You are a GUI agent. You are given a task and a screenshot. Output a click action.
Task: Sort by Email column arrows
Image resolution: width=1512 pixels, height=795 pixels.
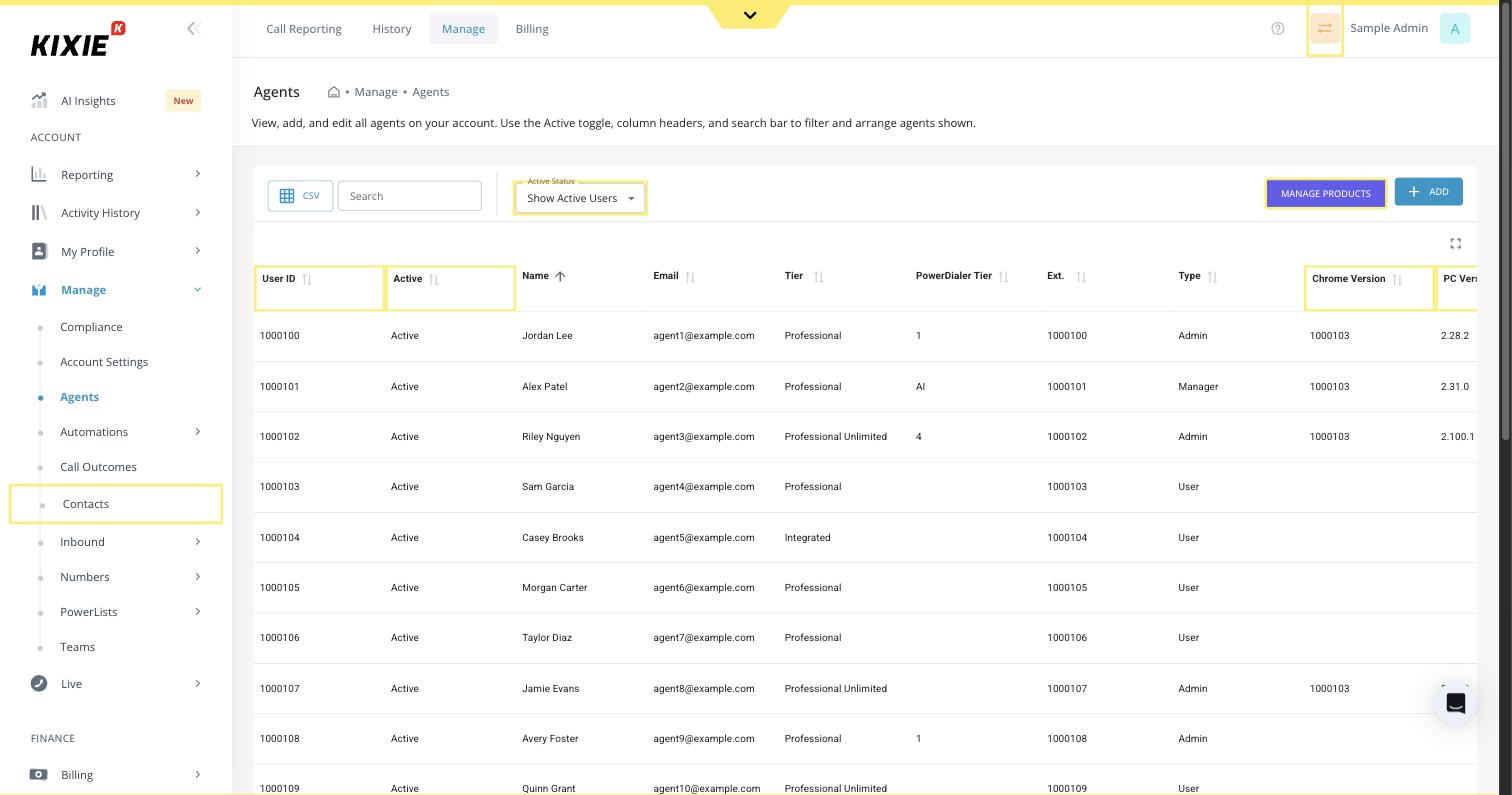[690, 277]
